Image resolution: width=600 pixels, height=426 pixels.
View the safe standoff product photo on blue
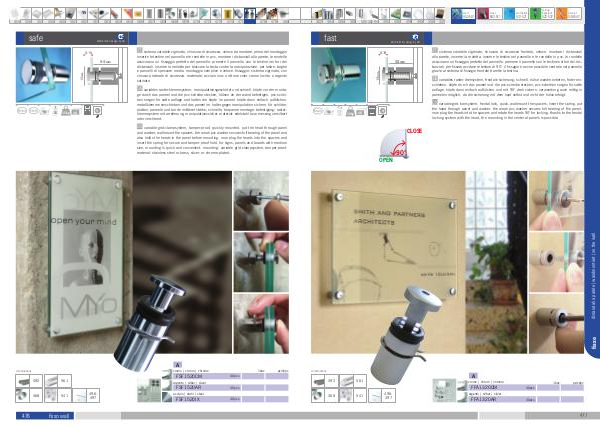coord(44,75)
